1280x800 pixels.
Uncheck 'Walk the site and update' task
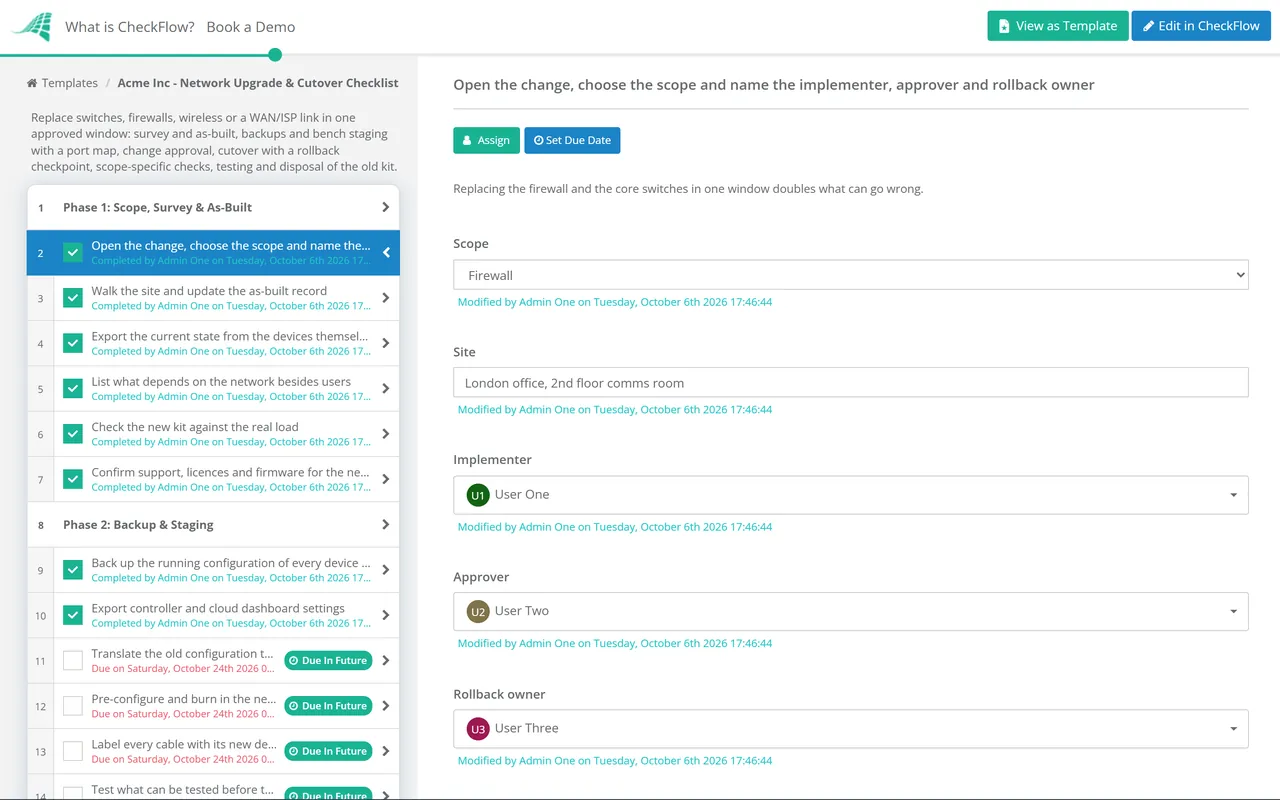coord(73,298)
